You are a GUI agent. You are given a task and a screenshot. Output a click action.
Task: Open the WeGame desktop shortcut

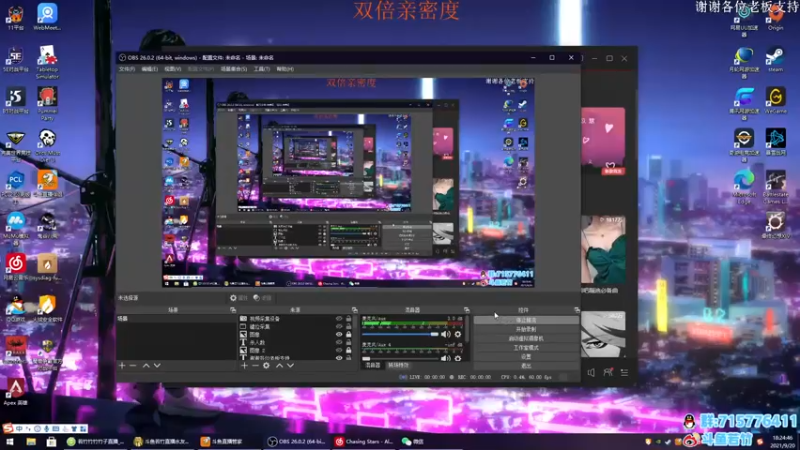(775, 101)
